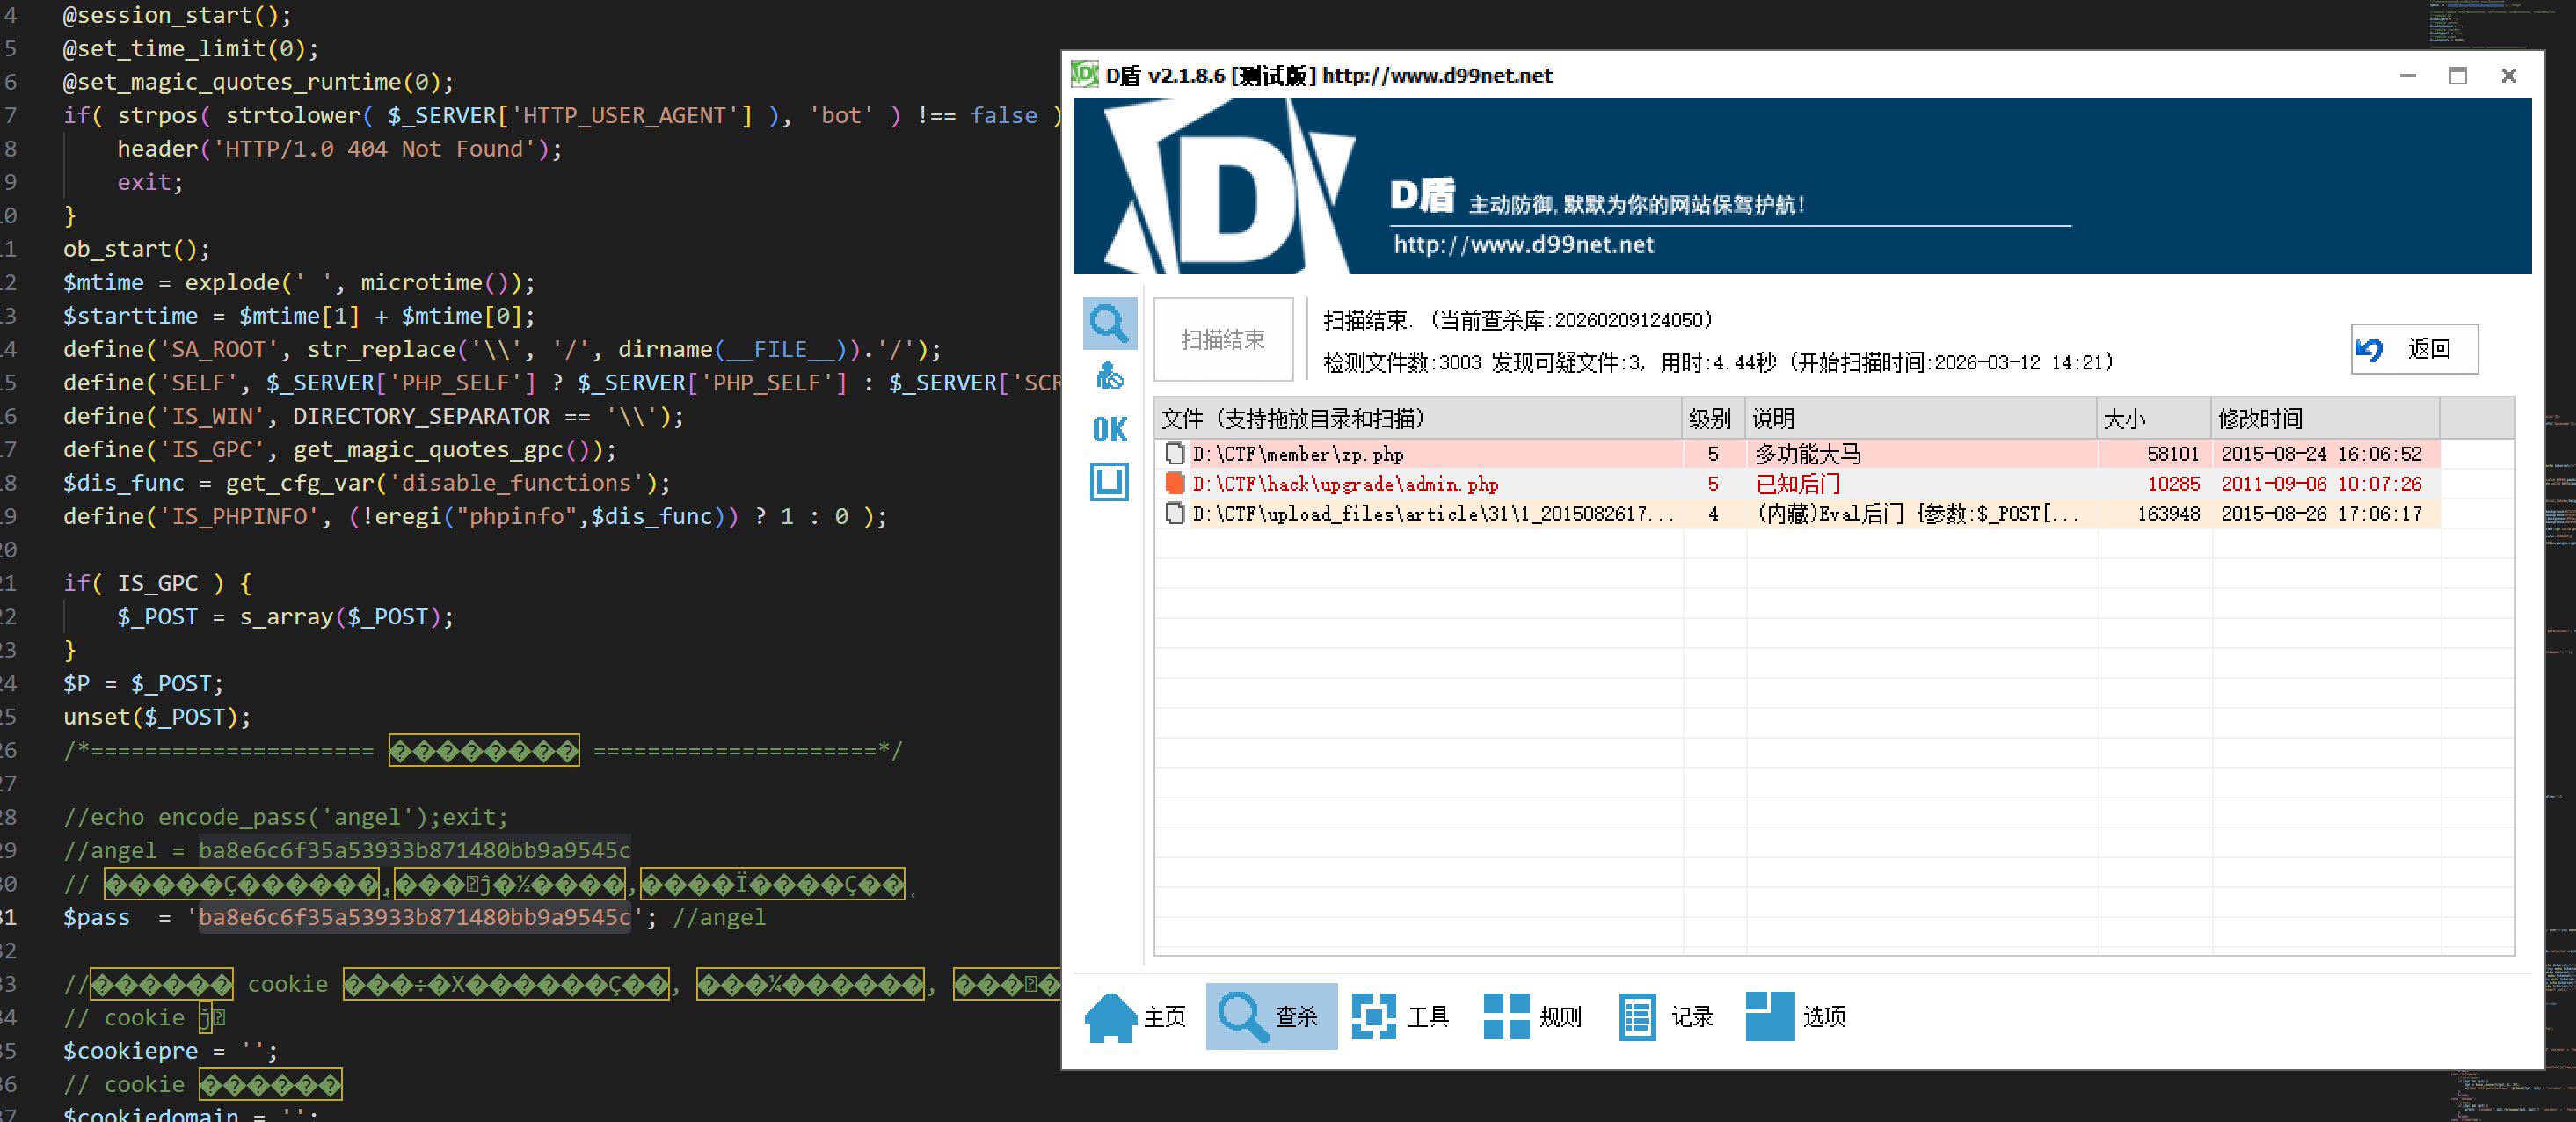Click the 返回 back button
The width and height of the screenshot is (2576, 1122).
pos(2413,349)
